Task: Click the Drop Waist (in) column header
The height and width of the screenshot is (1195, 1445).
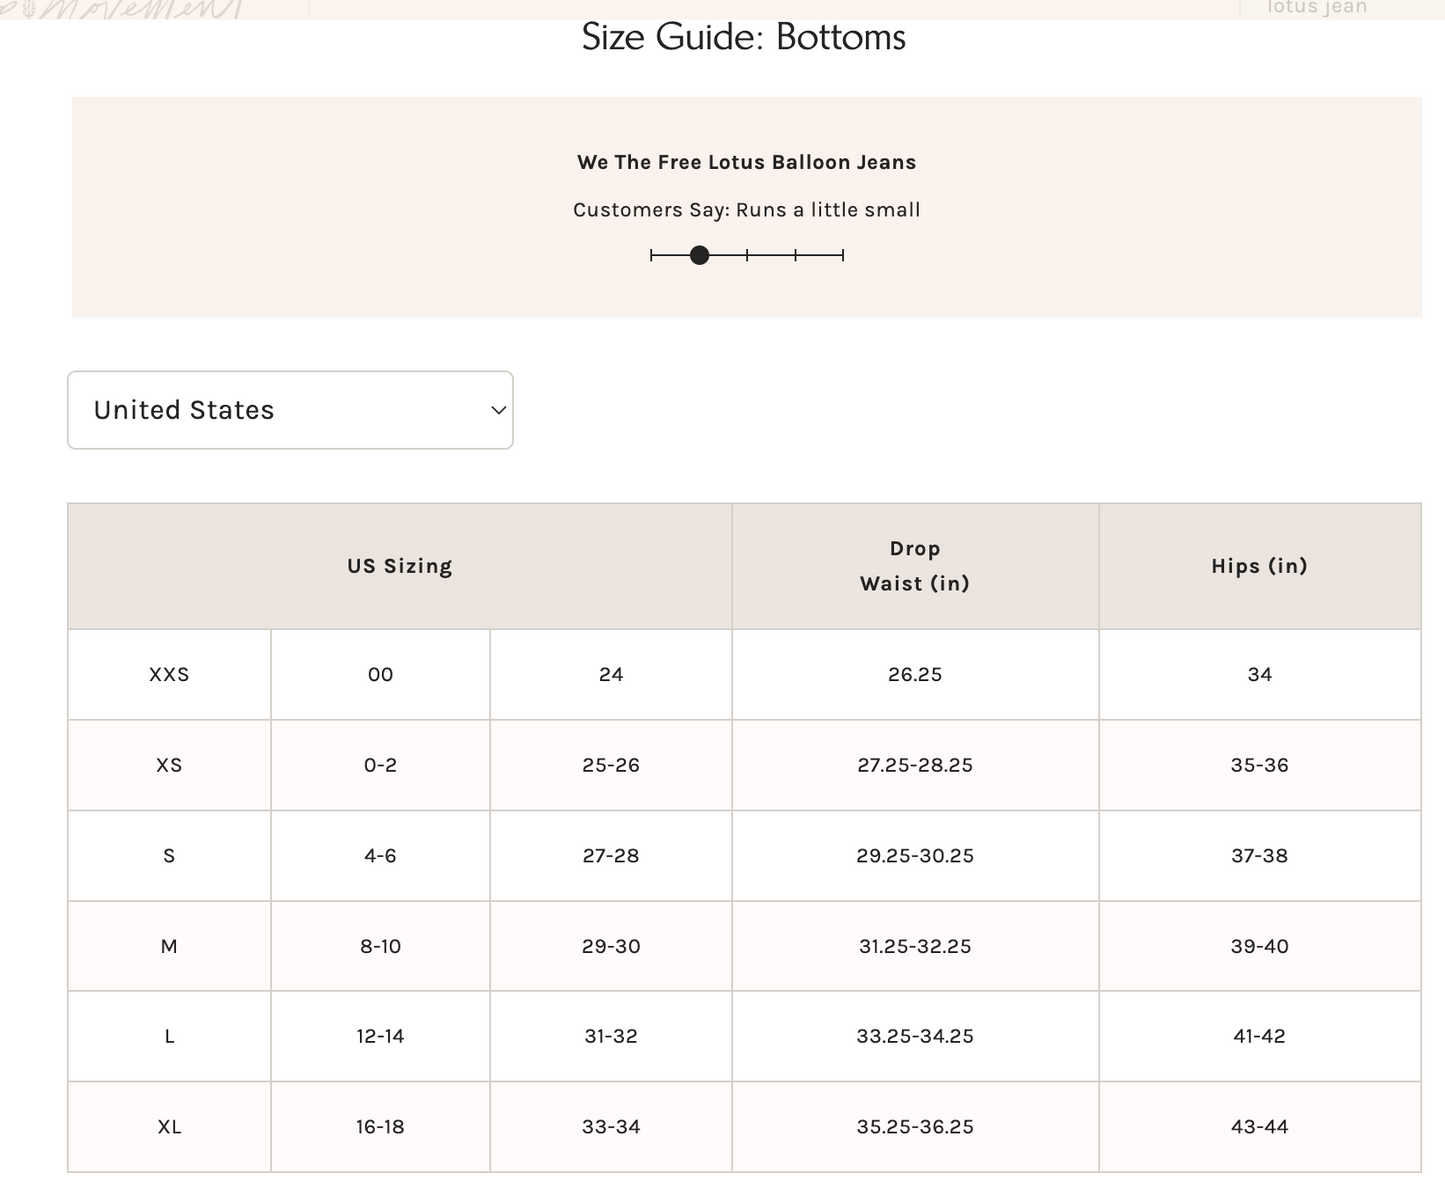Action: pyautogui.click(x=914, y=566)
